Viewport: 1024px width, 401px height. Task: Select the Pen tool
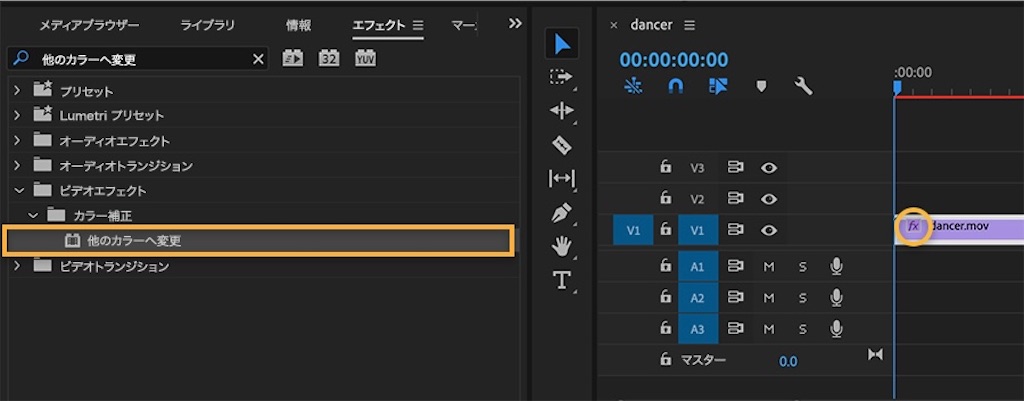(562, 212)
